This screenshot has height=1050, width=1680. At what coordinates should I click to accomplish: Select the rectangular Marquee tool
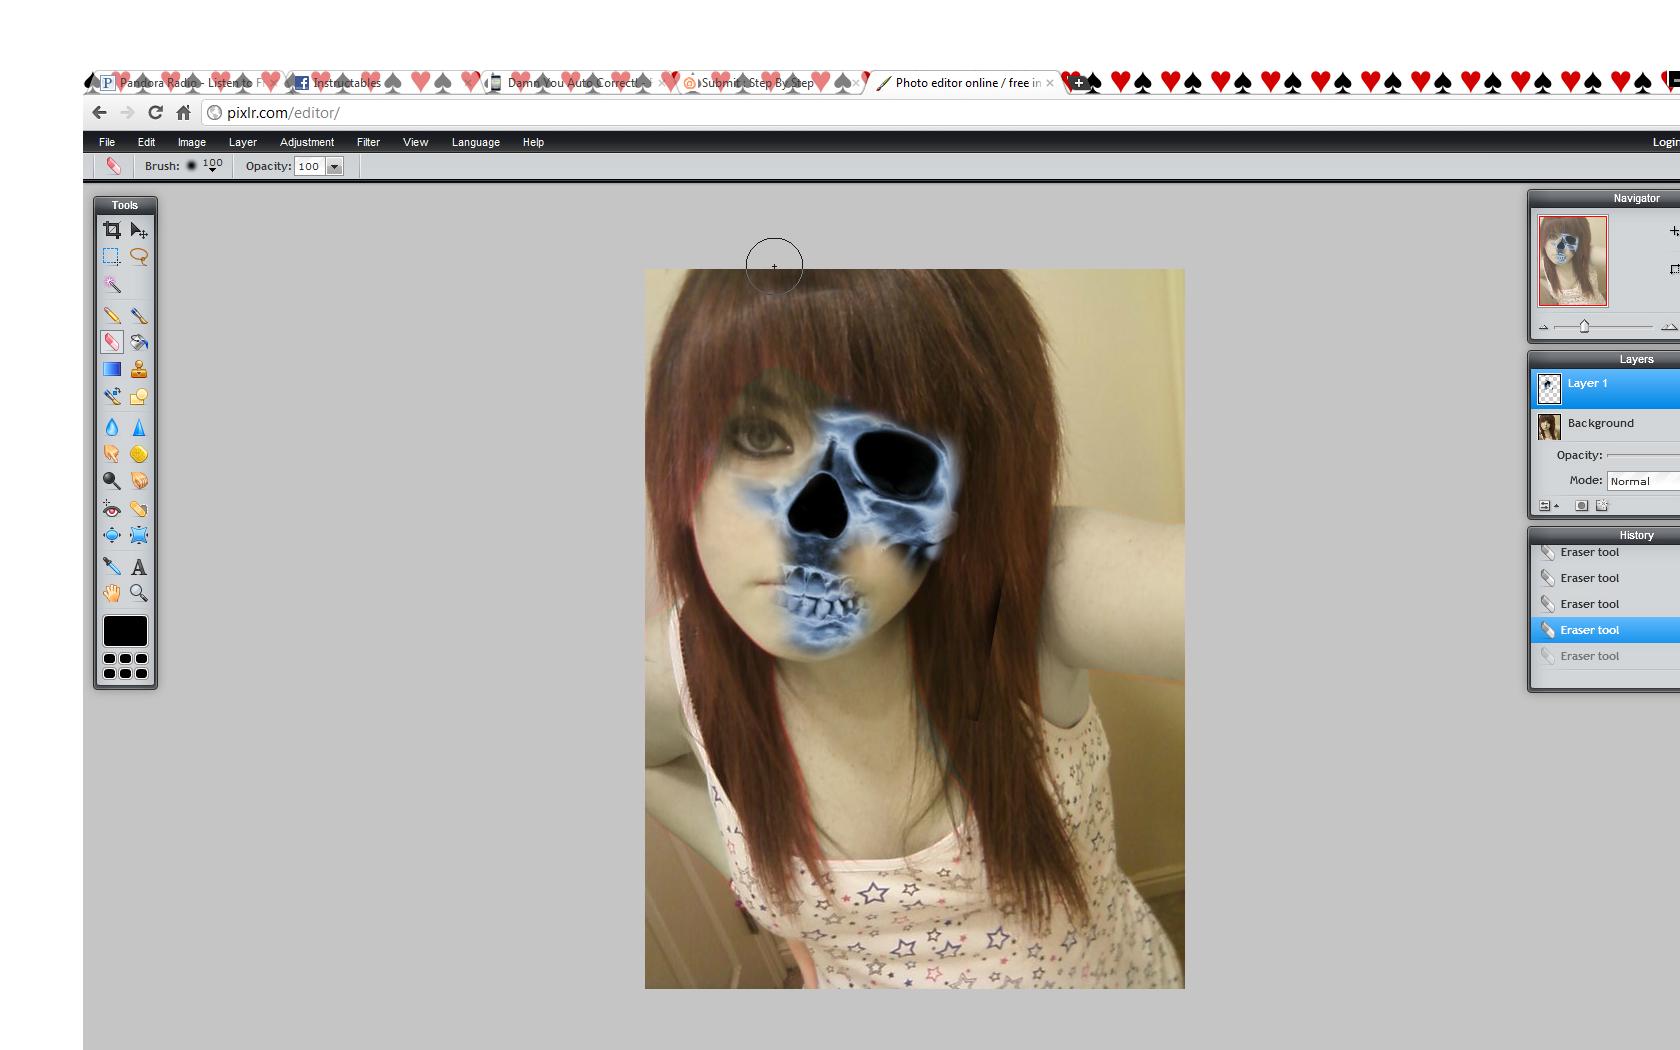pyautogui.click(x=112, y=257)
